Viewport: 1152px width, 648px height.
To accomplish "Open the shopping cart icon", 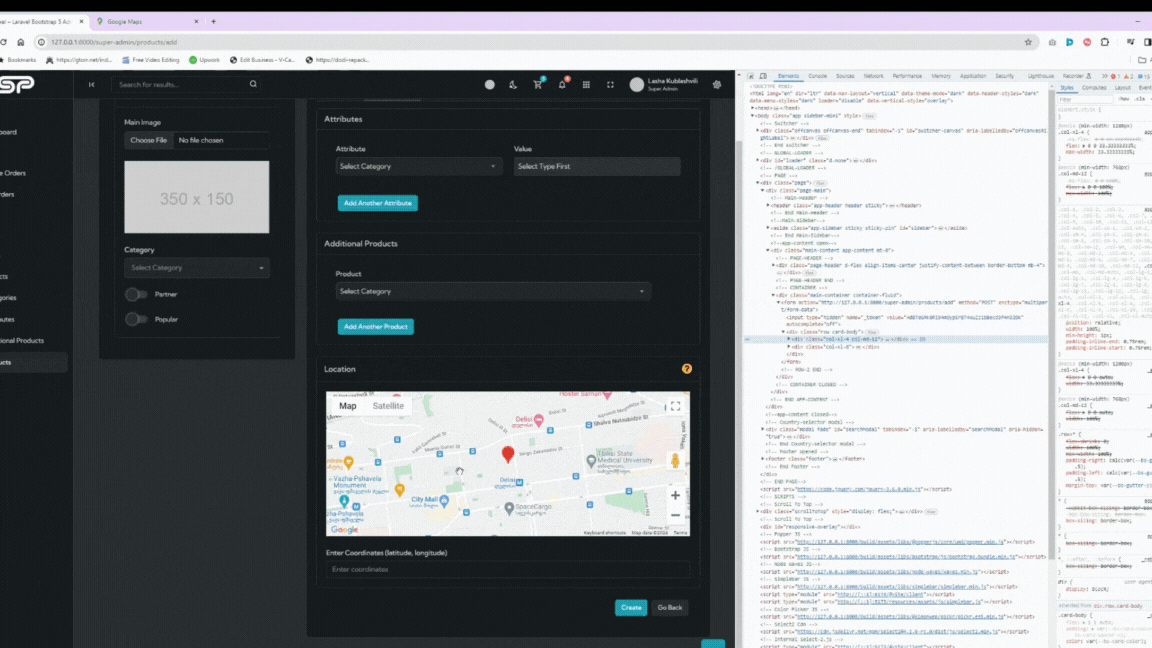I will pyautogui.click(x=538, y=84).
